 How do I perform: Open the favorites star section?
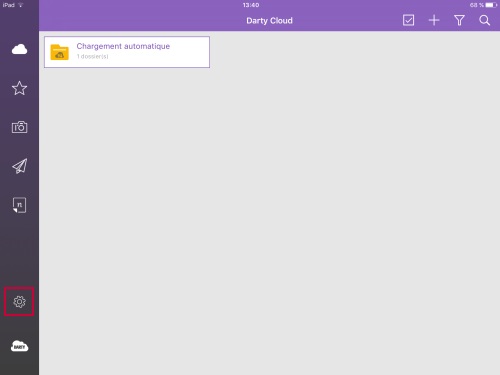pyautogui.click(x=19, y=88)
